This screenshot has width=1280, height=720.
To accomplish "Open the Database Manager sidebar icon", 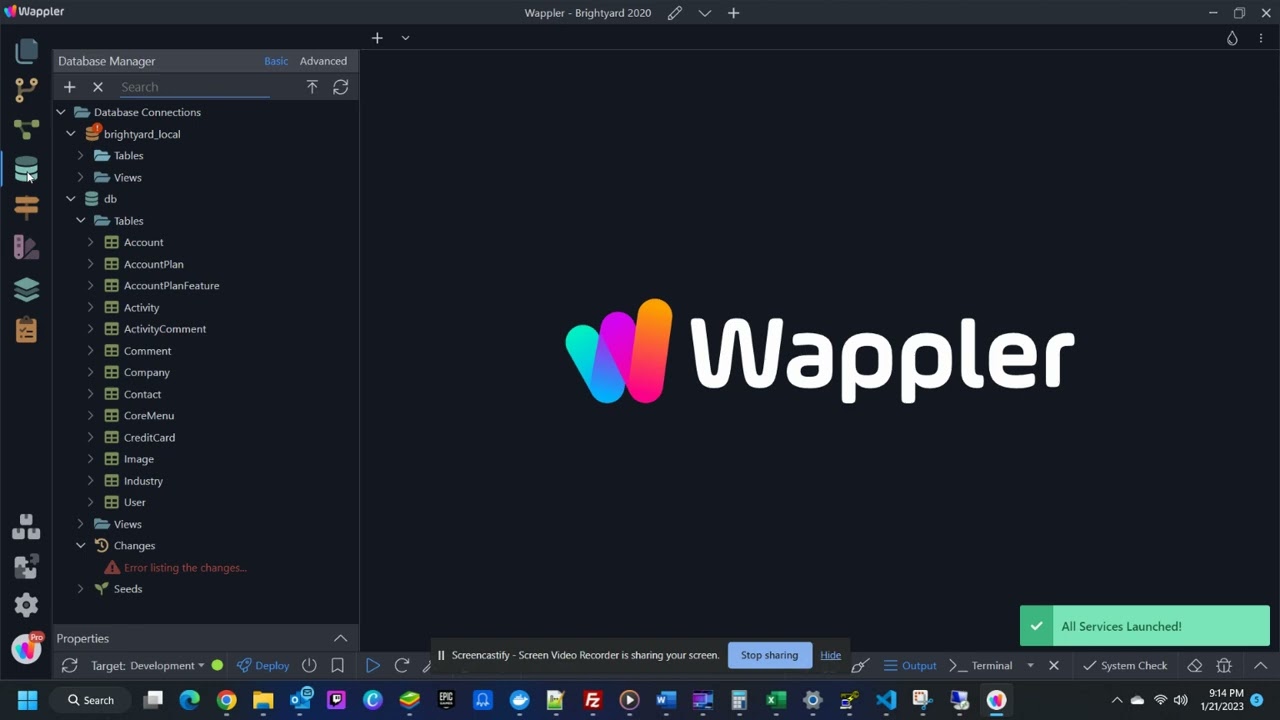I will click(x=27, y=169).
